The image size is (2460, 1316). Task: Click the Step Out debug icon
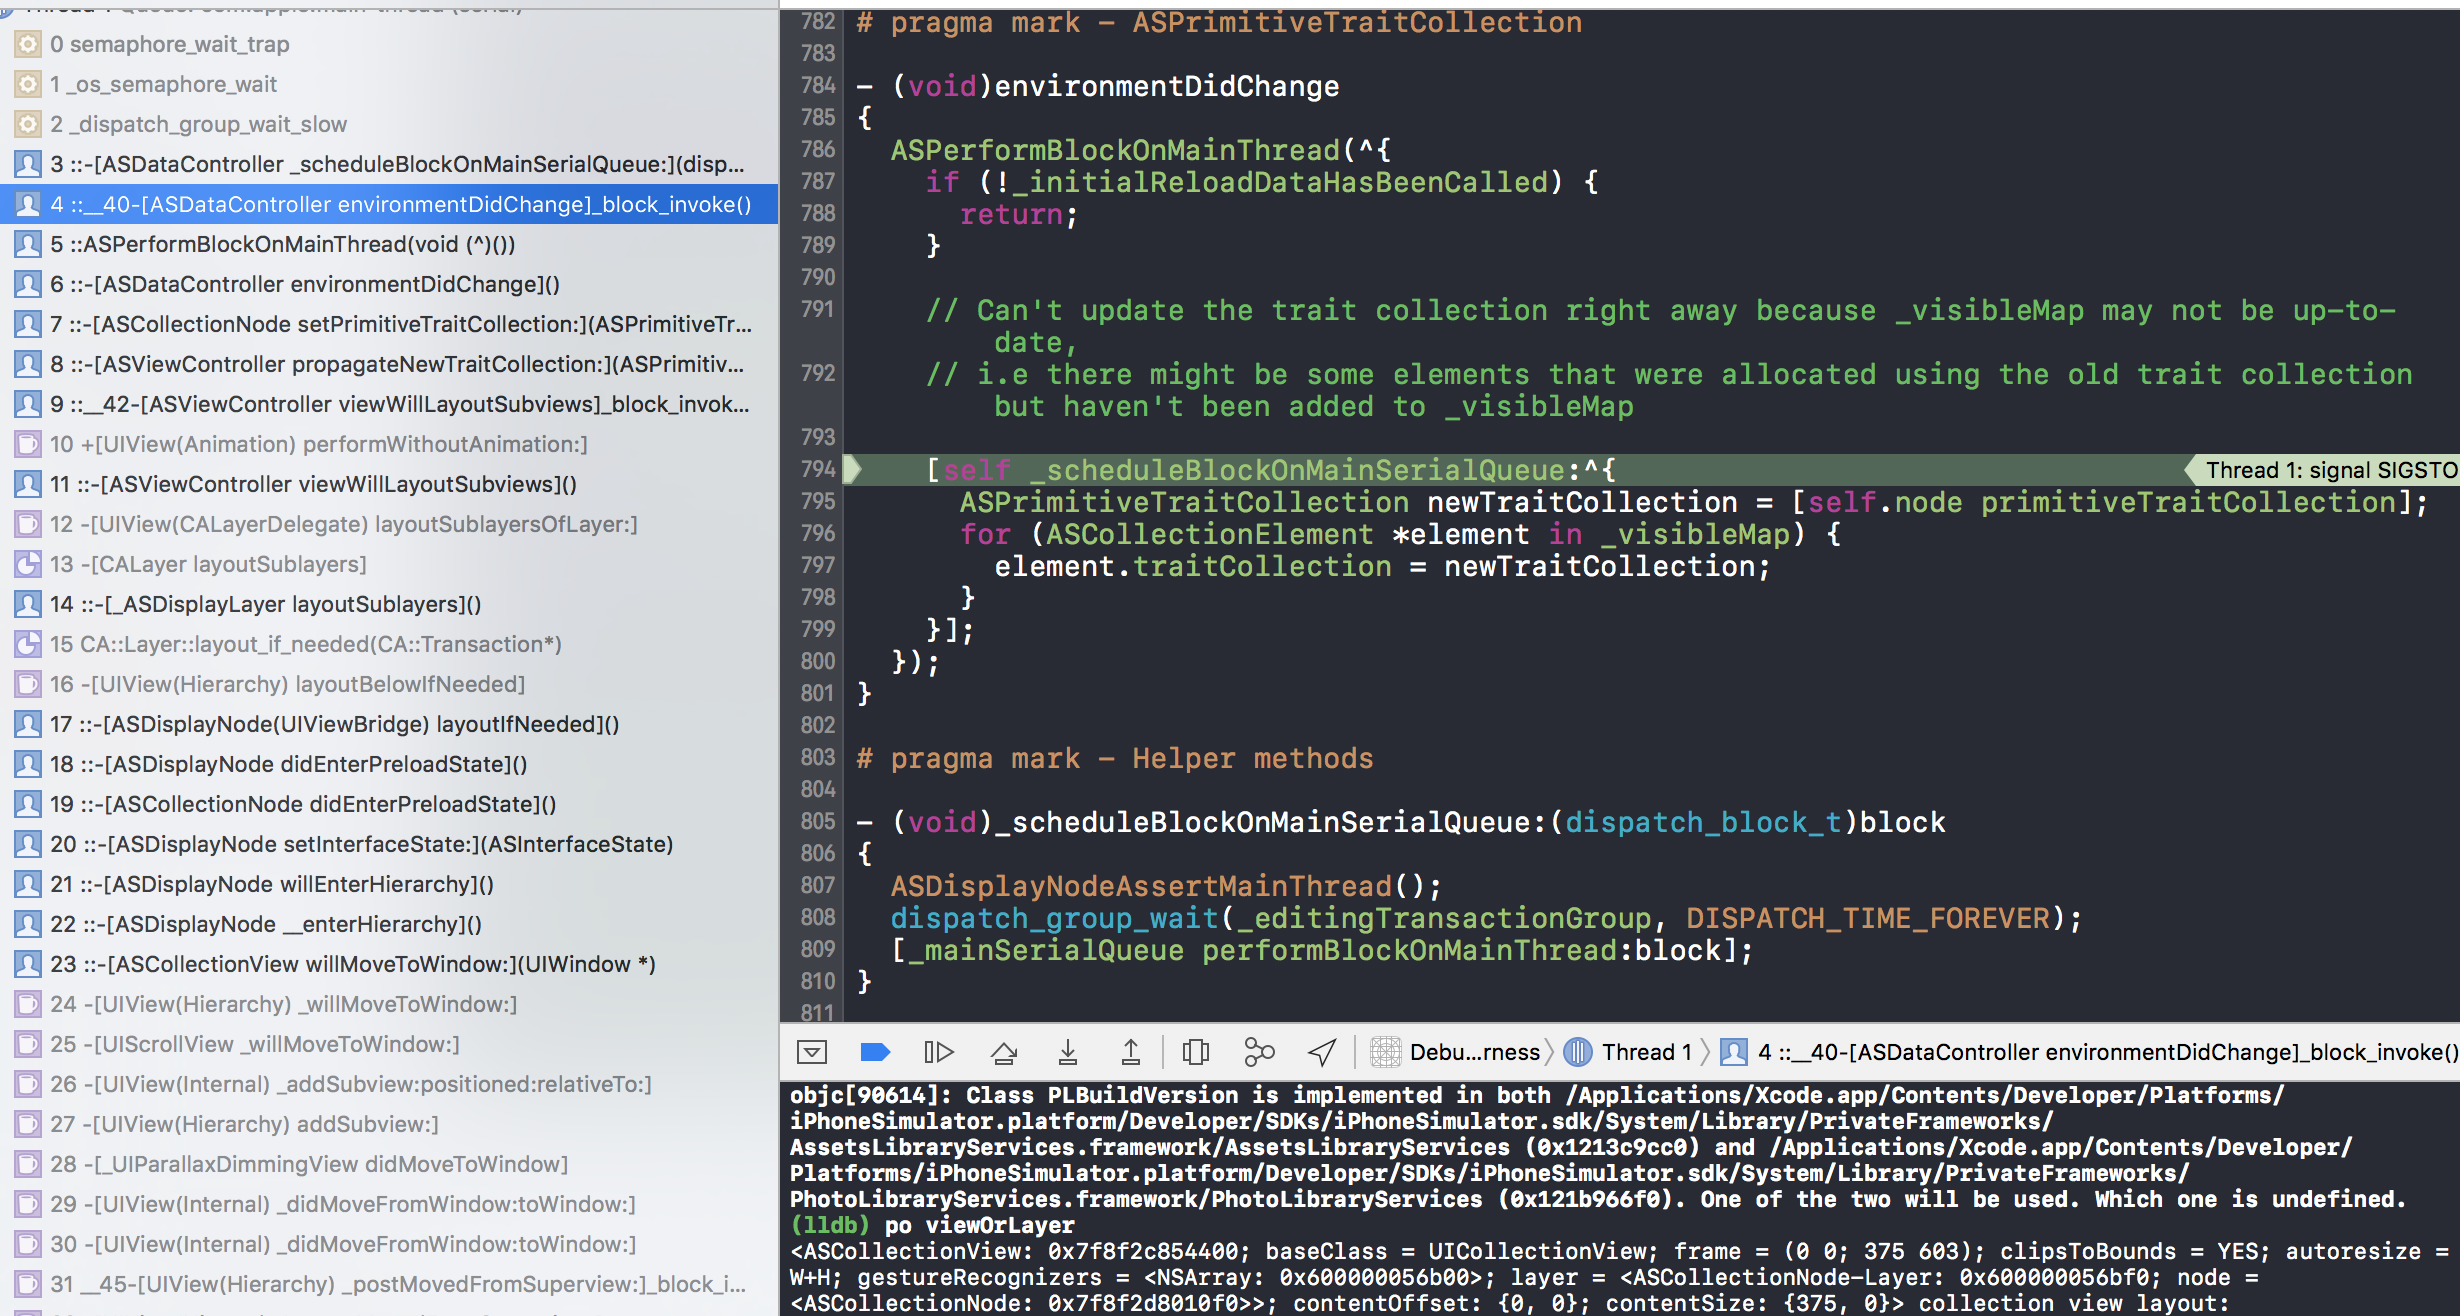[x=1131, y=1052]
